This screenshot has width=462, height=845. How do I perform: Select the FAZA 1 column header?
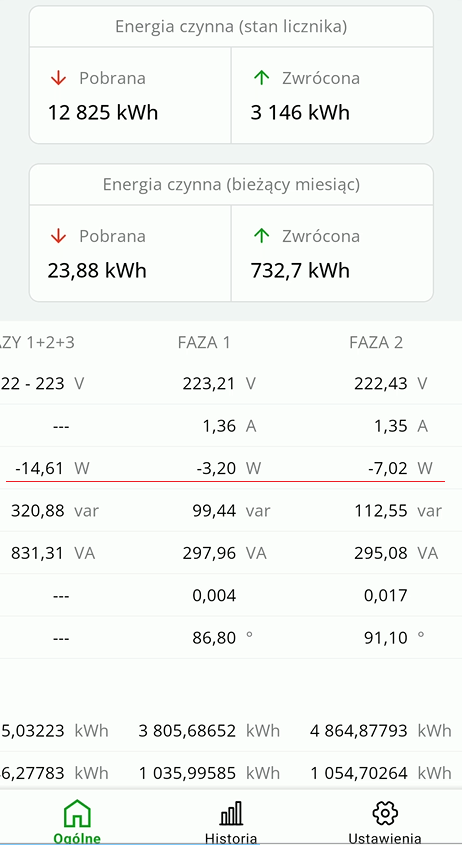coord(204,343)
